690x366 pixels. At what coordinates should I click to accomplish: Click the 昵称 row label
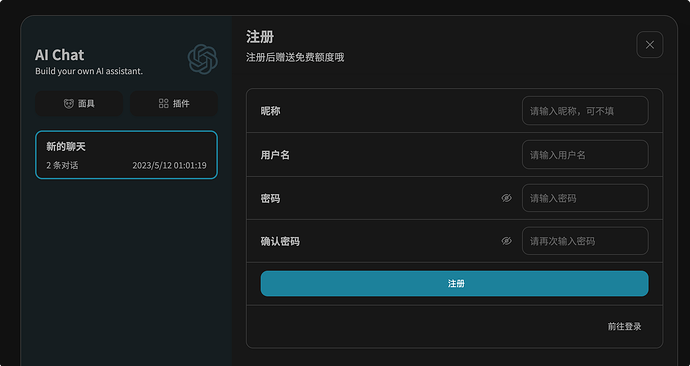pyautogui.click(x=270, y=111)
